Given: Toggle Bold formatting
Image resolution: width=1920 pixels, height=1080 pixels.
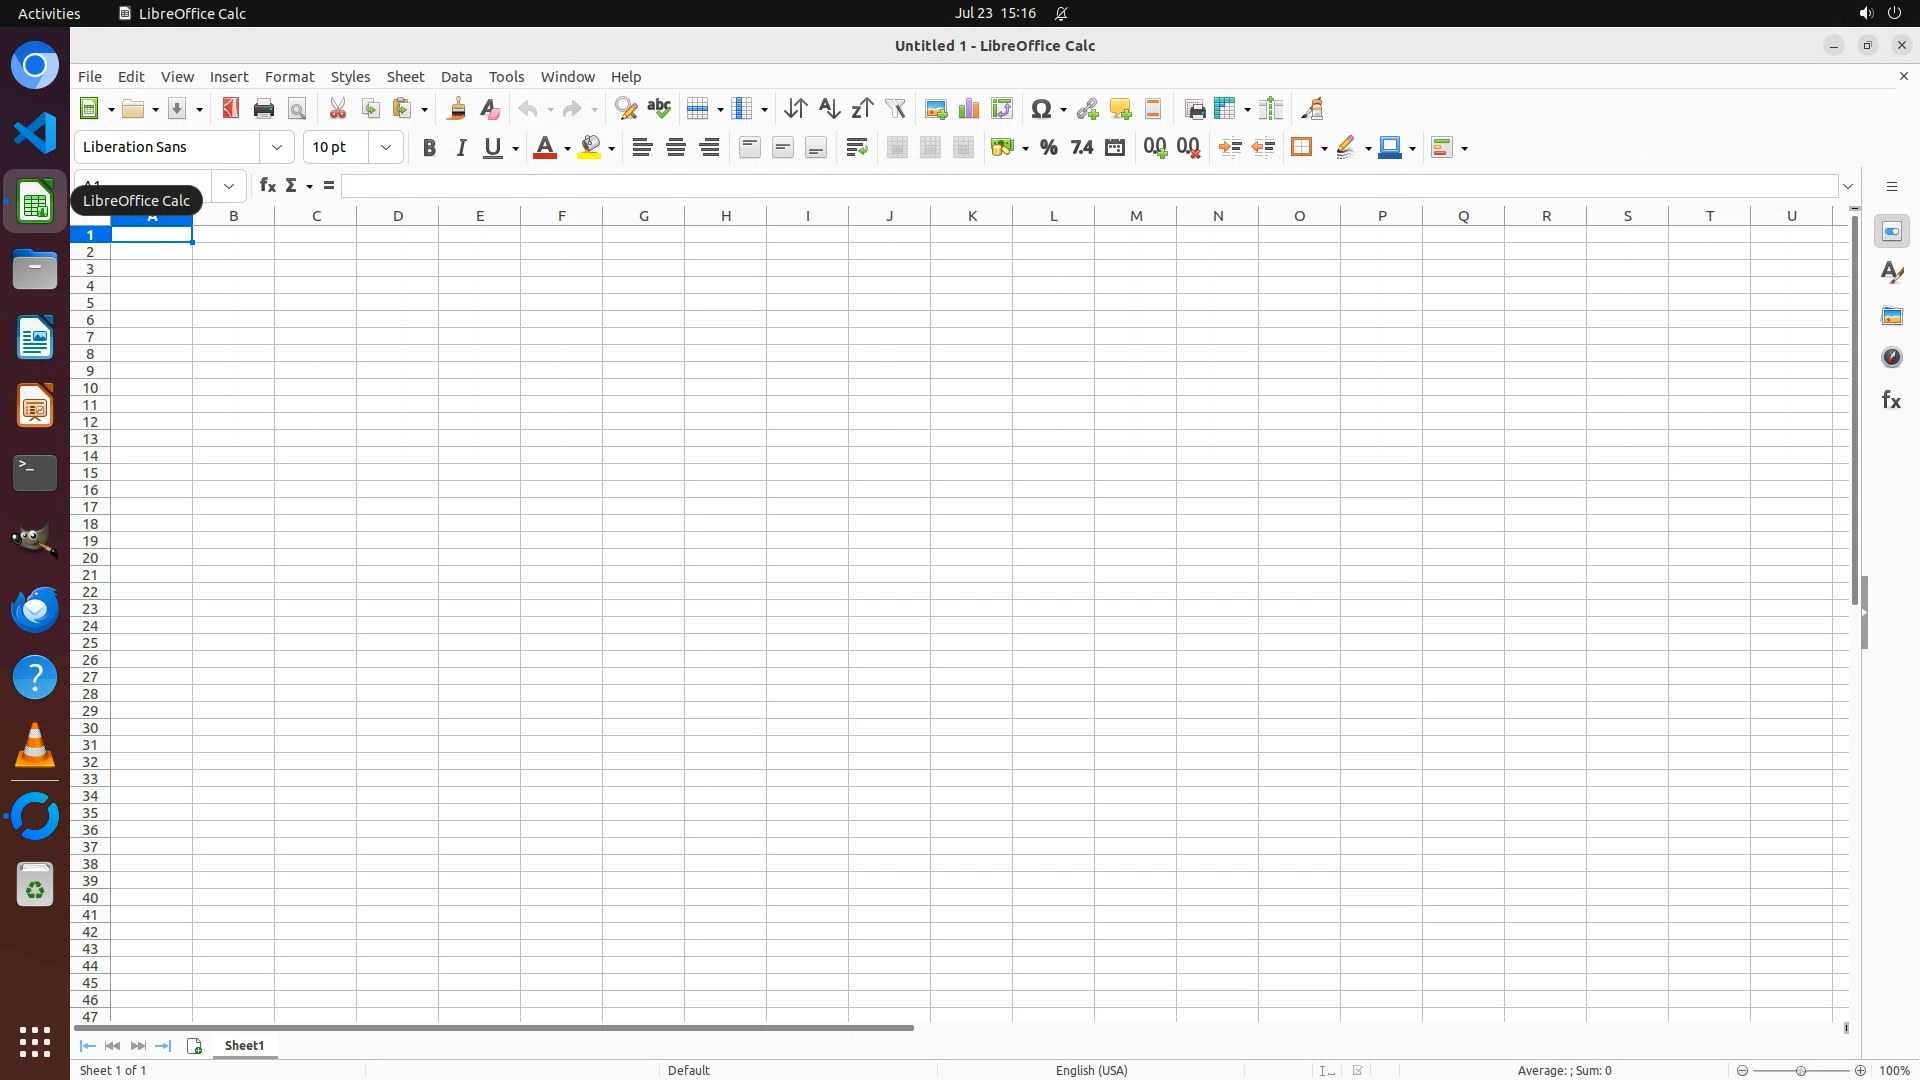Looking at the screenshot, I should (429, 148).
